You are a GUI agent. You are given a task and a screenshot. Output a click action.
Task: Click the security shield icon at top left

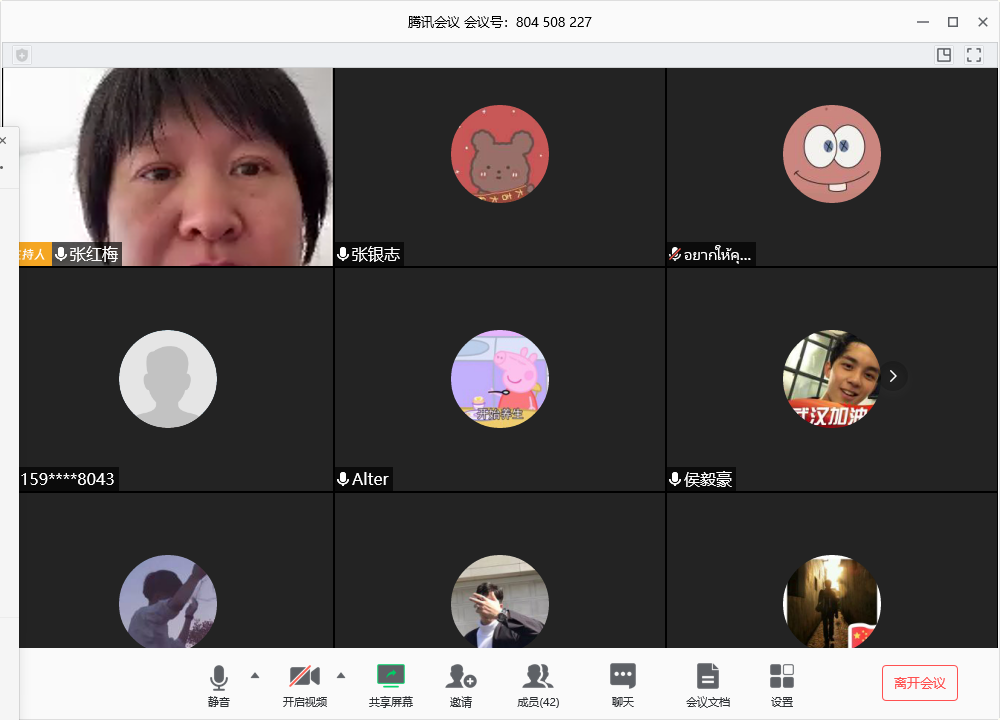[22, 55]
